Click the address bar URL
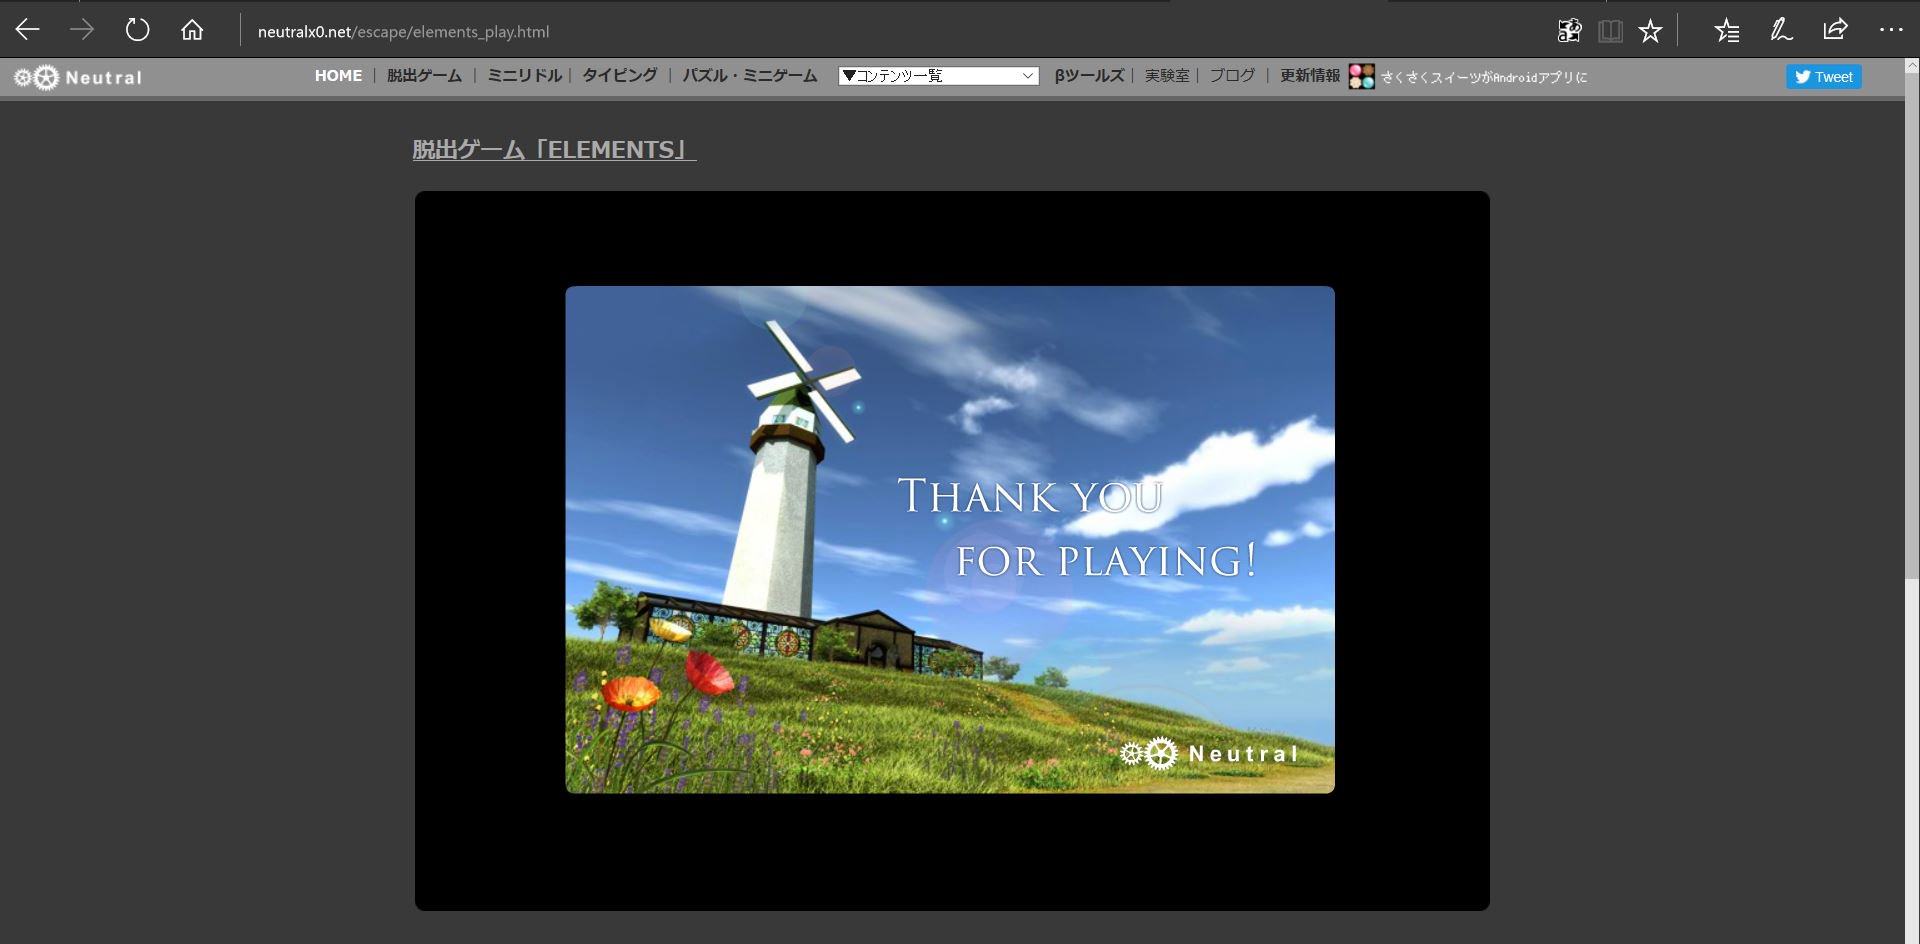 tap(403, 32)
